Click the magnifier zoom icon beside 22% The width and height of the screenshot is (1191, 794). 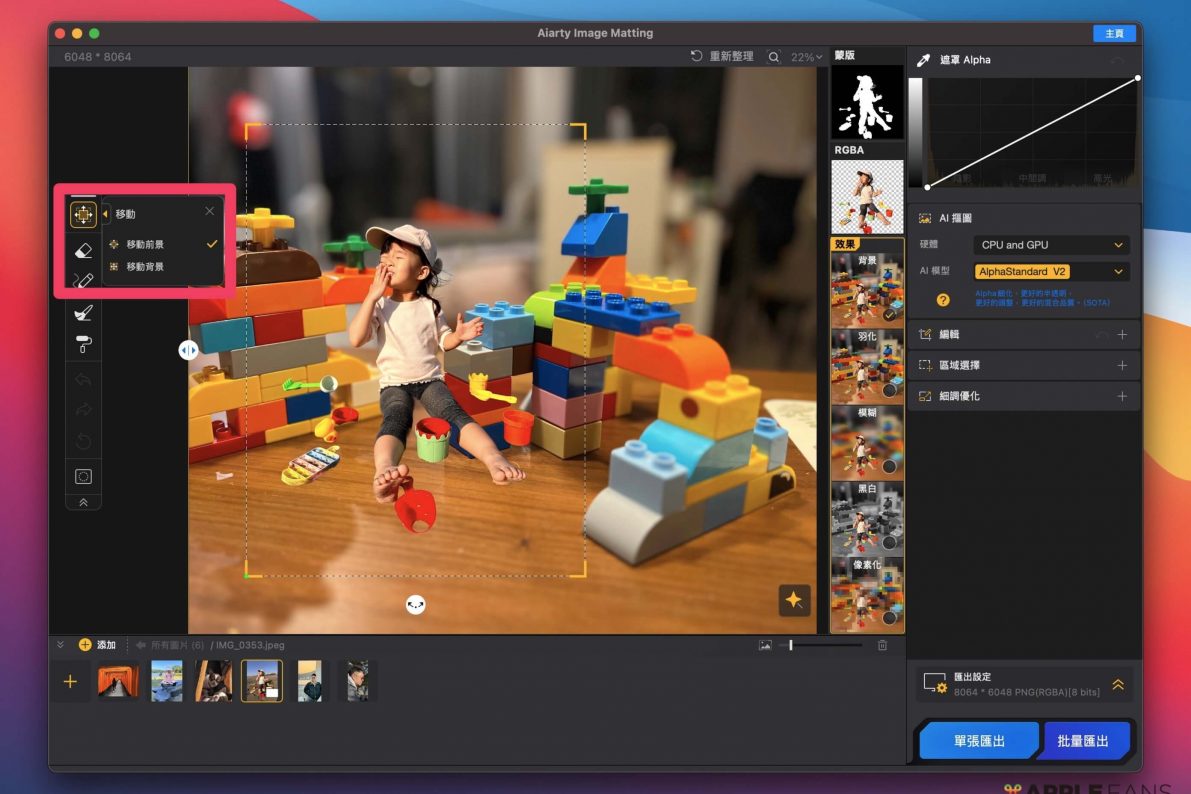[x=774, y=57]
